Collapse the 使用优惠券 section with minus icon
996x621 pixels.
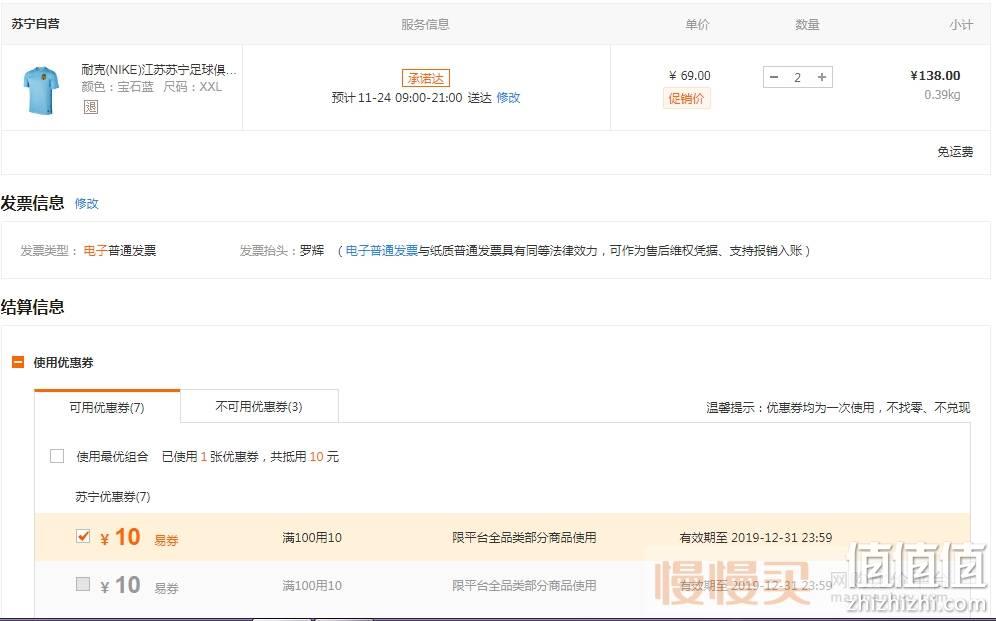point(18,362)
